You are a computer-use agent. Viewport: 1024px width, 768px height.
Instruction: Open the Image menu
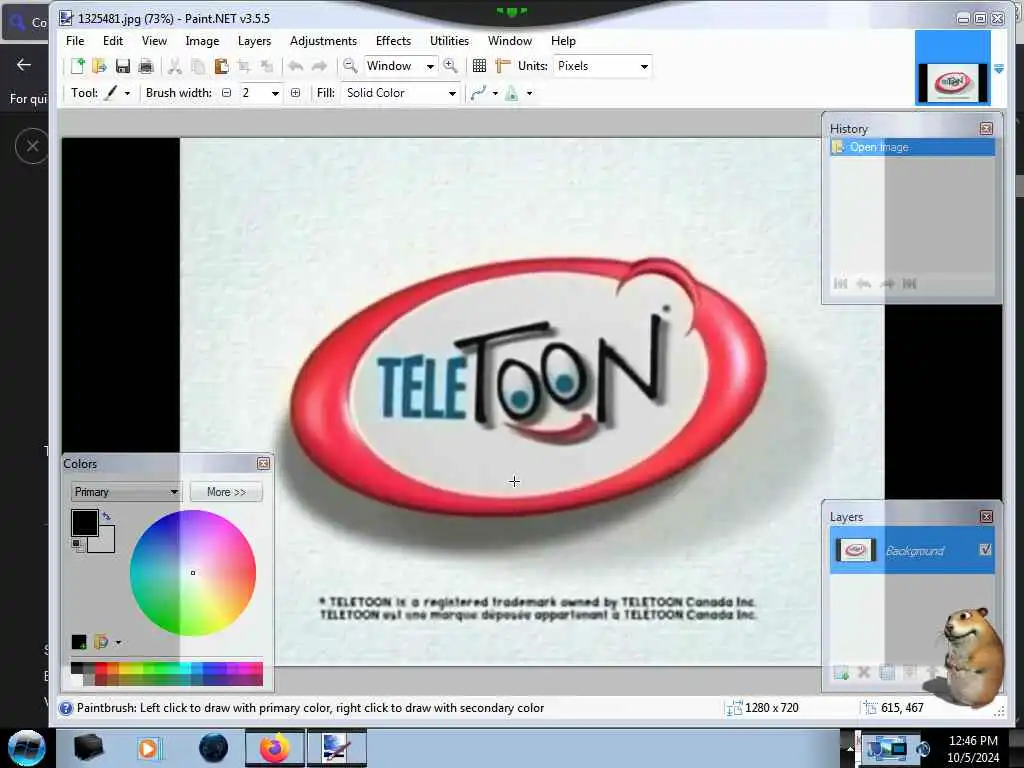[202, 40]
